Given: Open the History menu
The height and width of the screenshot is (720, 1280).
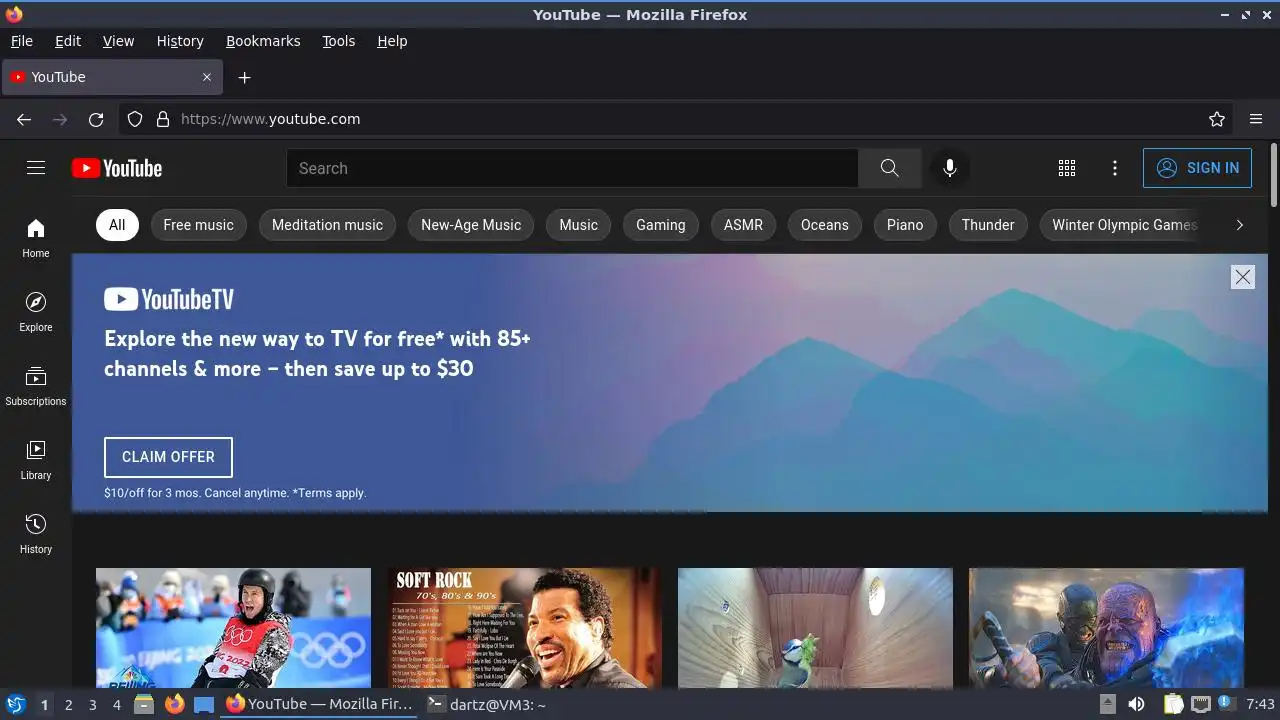Looking at the screenshot, I should tap(180, 41).
